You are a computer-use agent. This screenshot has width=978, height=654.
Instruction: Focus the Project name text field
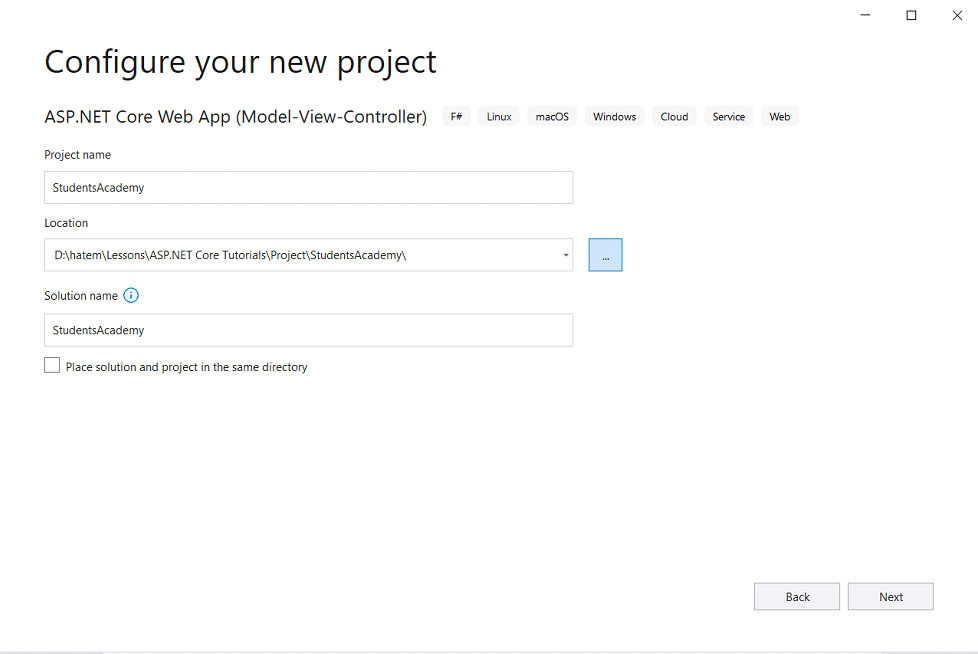[x=309, y=188]
